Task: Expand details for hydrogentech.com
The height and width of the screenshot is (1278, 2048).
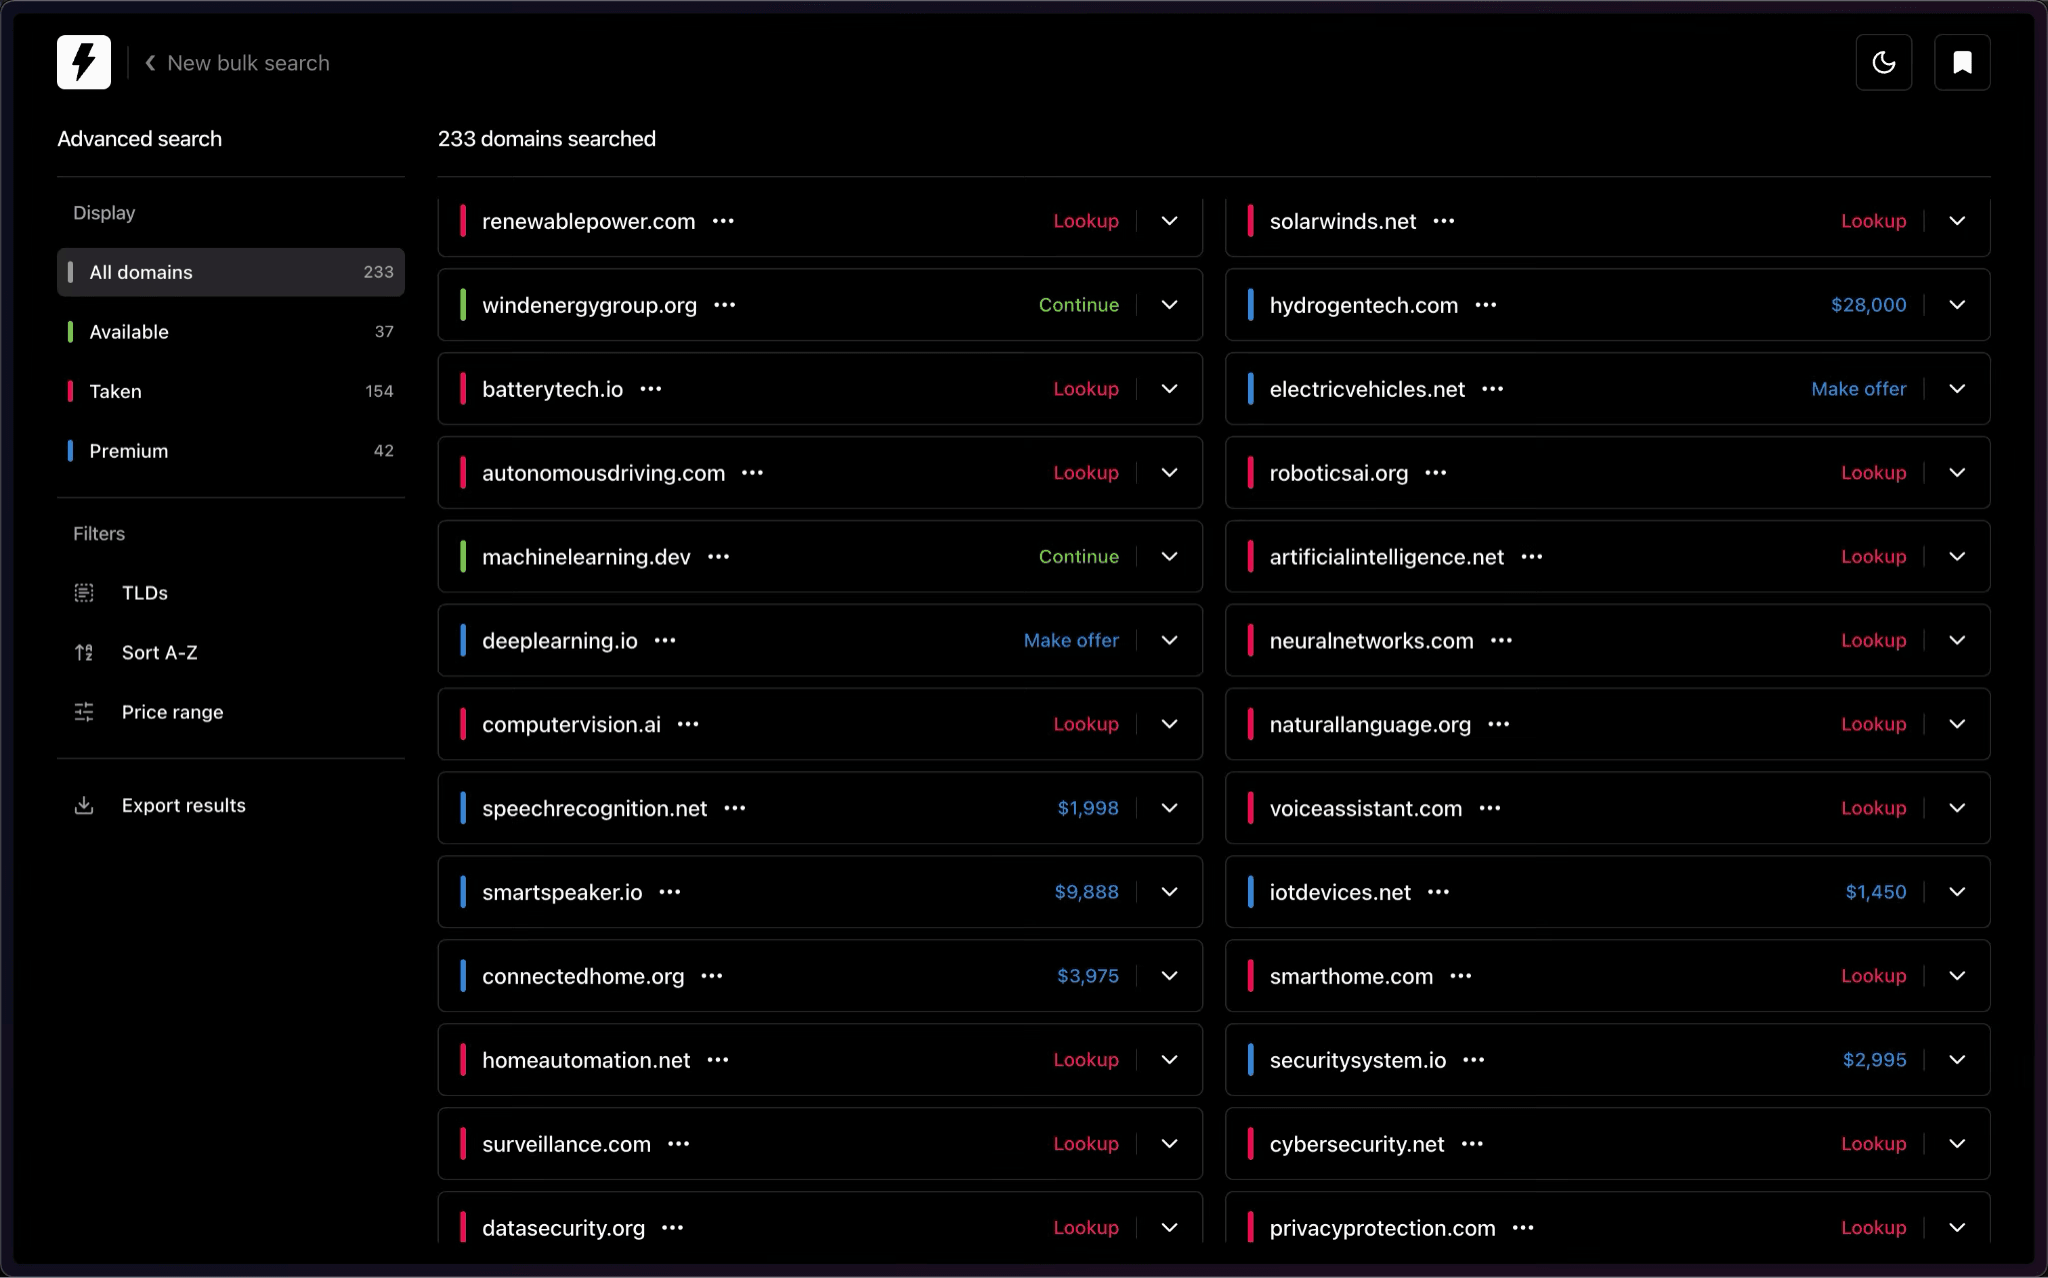Action: point(1957,305)
